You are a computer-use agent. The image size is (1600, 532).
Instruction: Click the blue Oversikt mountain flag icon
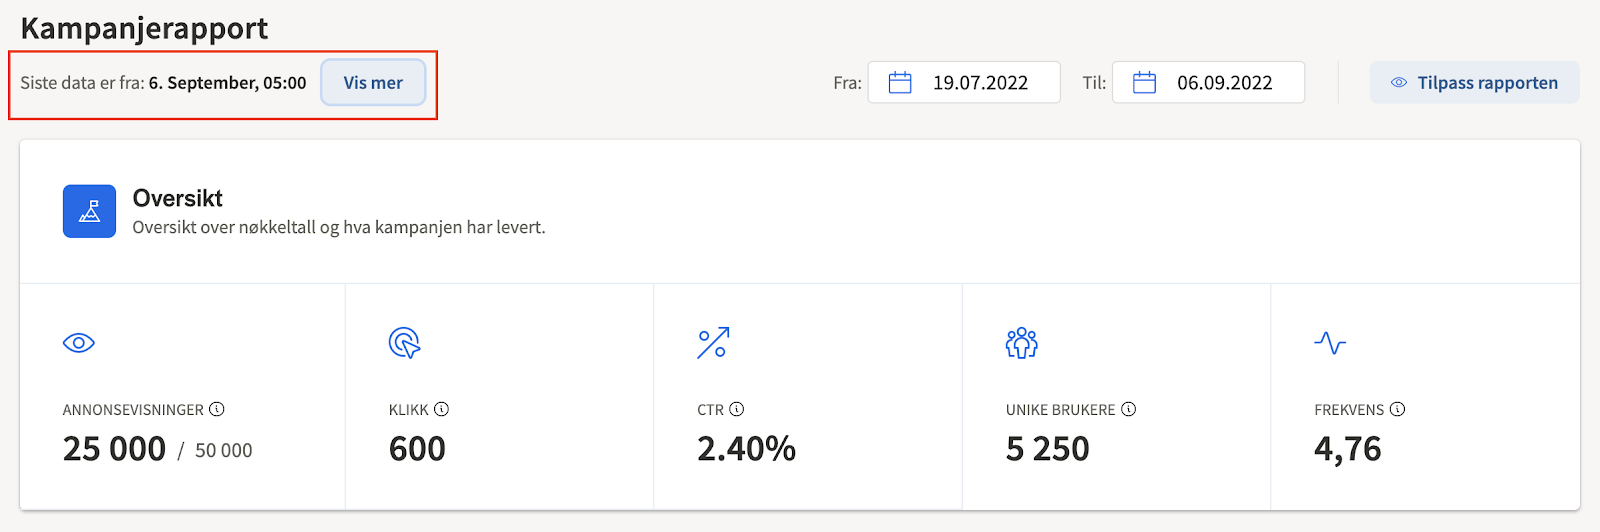pos(89,211)
